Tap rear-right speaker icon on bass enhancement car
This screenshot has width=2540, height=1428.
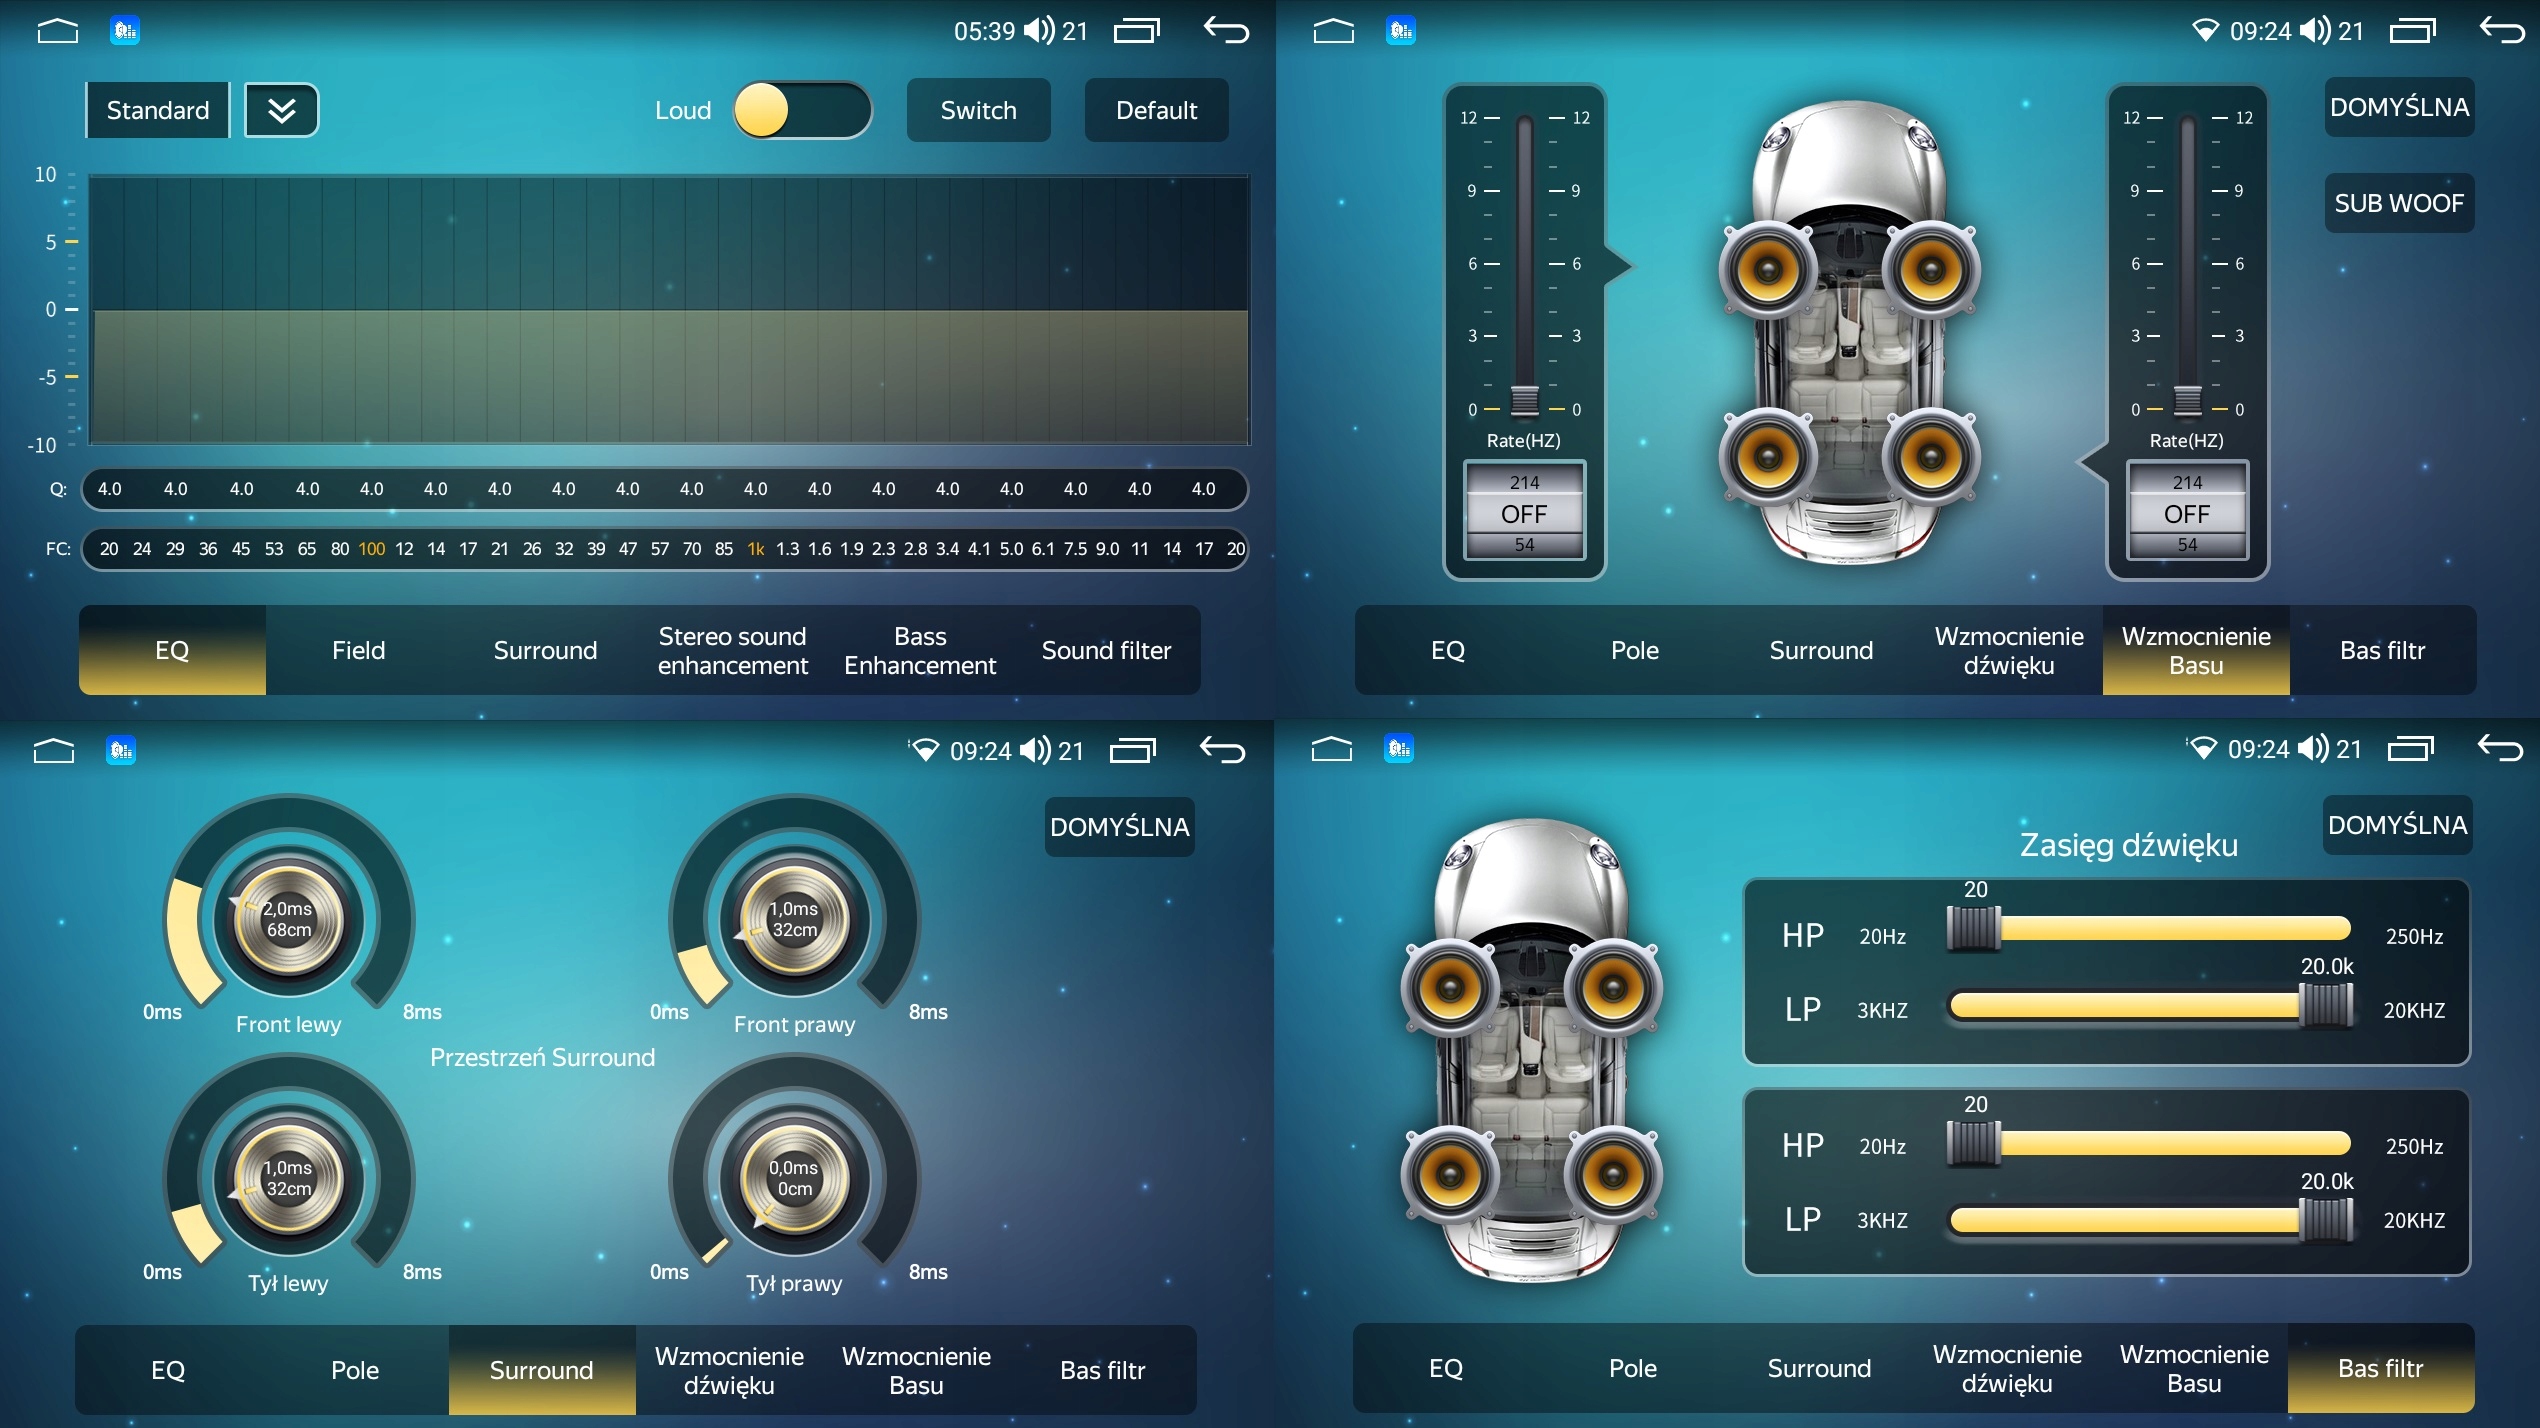click(1931, 457)
